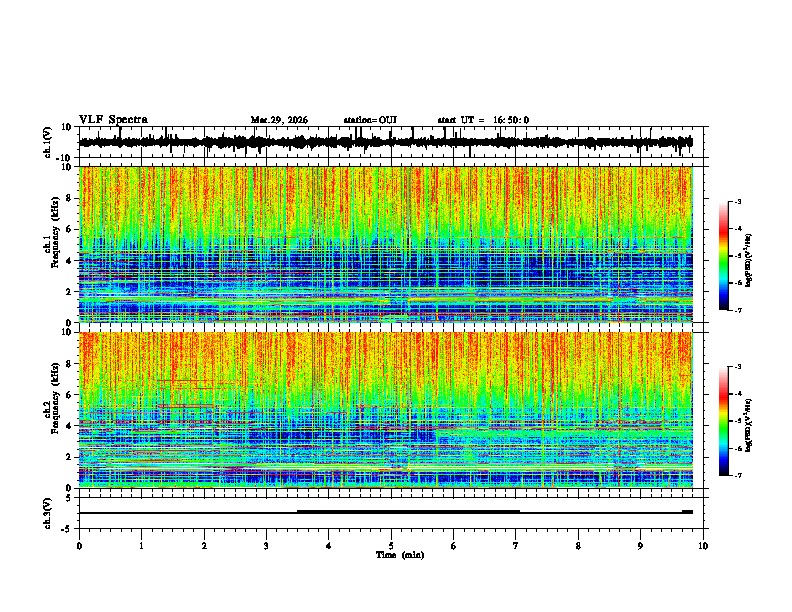Screen dimensions: 792x612
Task: Click the "8" tick on ch.1 frequency axis
Action: [x=70, y=198]
